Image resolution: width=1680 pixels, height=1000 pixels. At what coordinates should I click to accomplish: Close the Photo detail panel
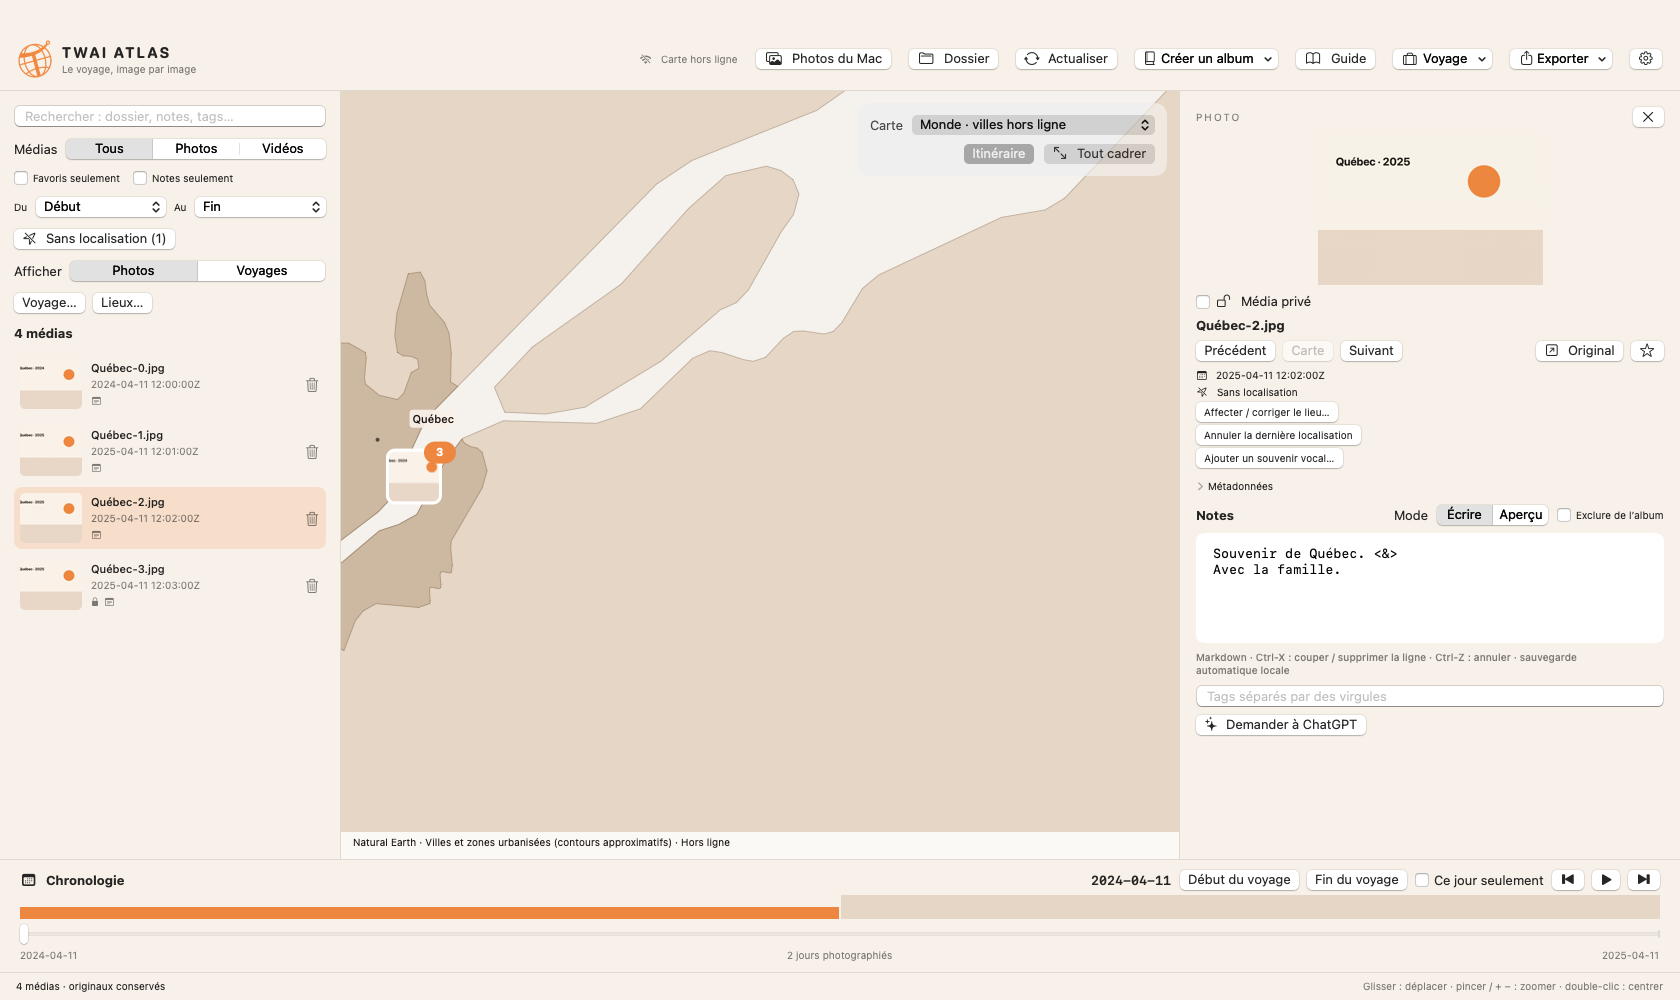tap(1648, 117)
